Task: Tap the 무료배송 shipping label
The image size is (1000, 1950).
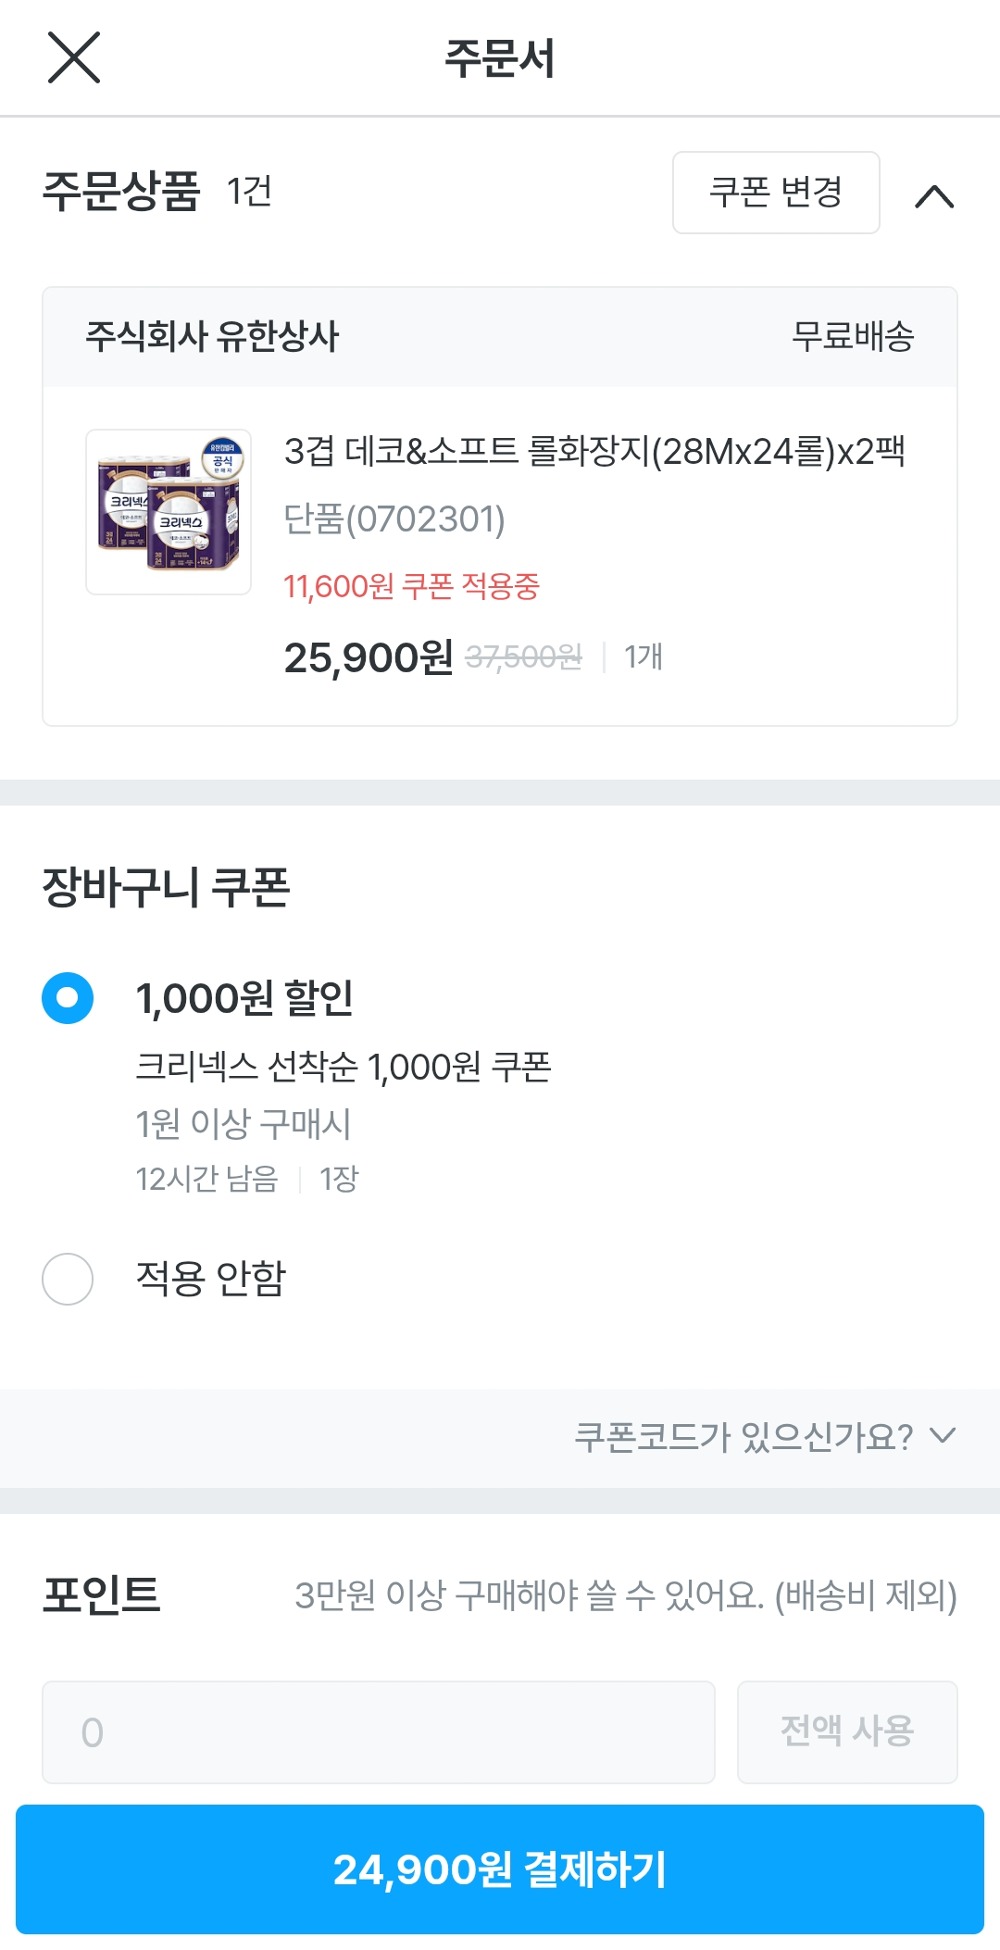Action: point(852,337)
